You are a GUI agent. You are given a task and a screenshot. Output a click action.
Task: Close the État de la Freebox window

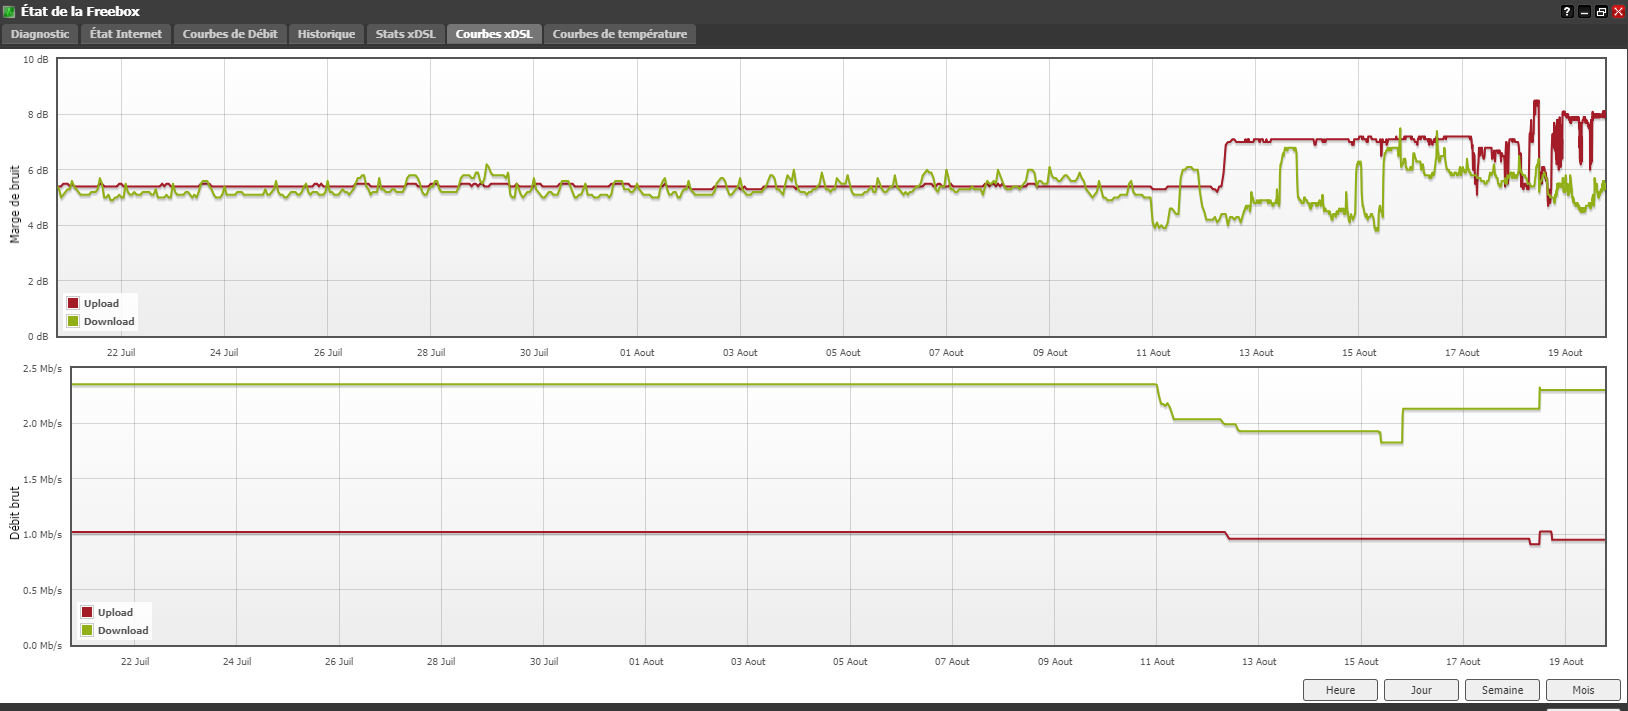pos(1618,12)
